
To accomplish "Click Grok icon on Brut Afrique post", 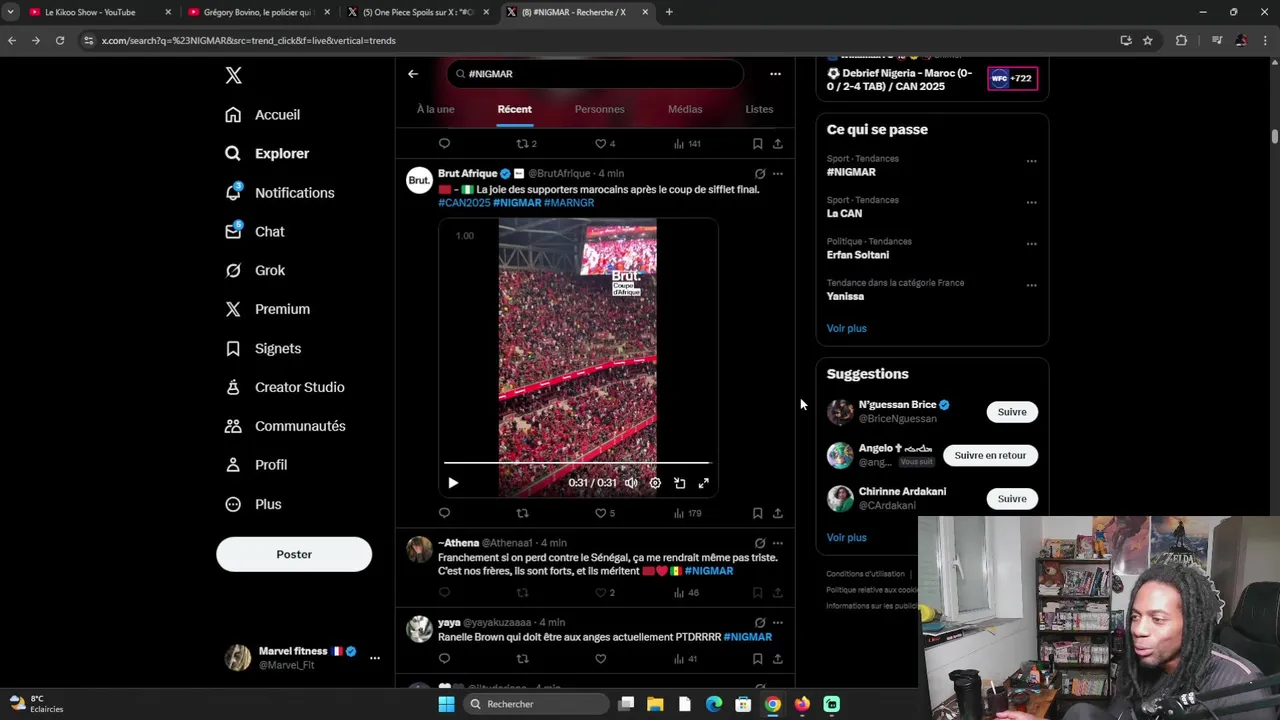I will 760,174.
